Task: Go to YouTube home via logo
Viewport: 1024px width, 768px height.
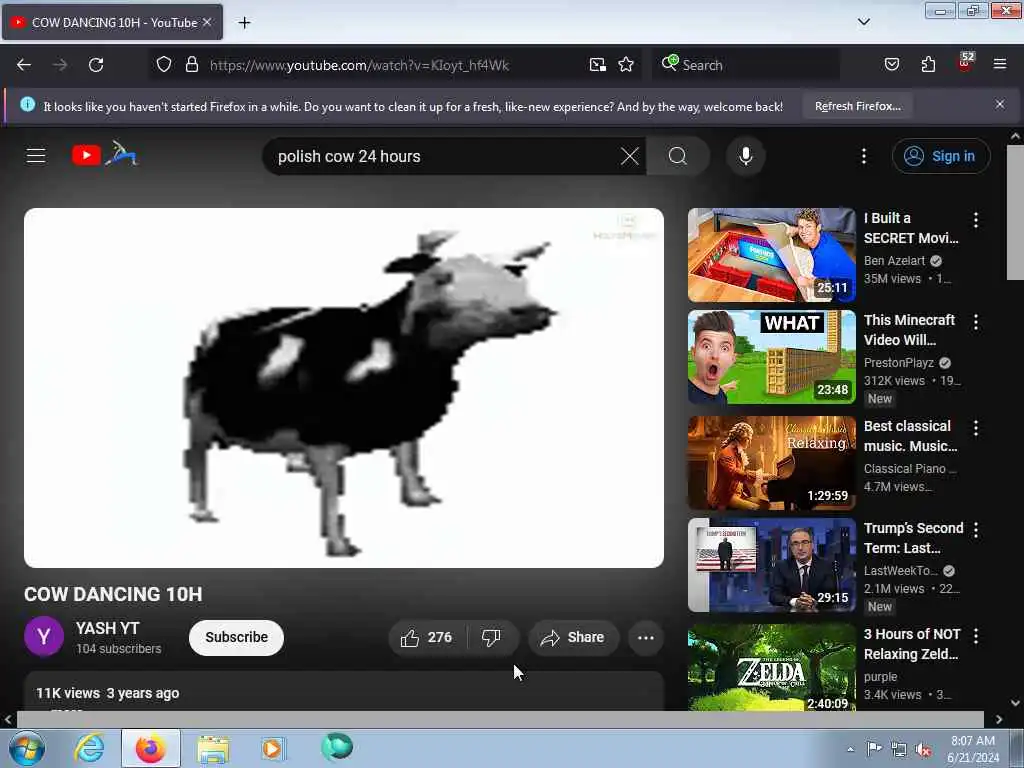Action: coord(104,155)
